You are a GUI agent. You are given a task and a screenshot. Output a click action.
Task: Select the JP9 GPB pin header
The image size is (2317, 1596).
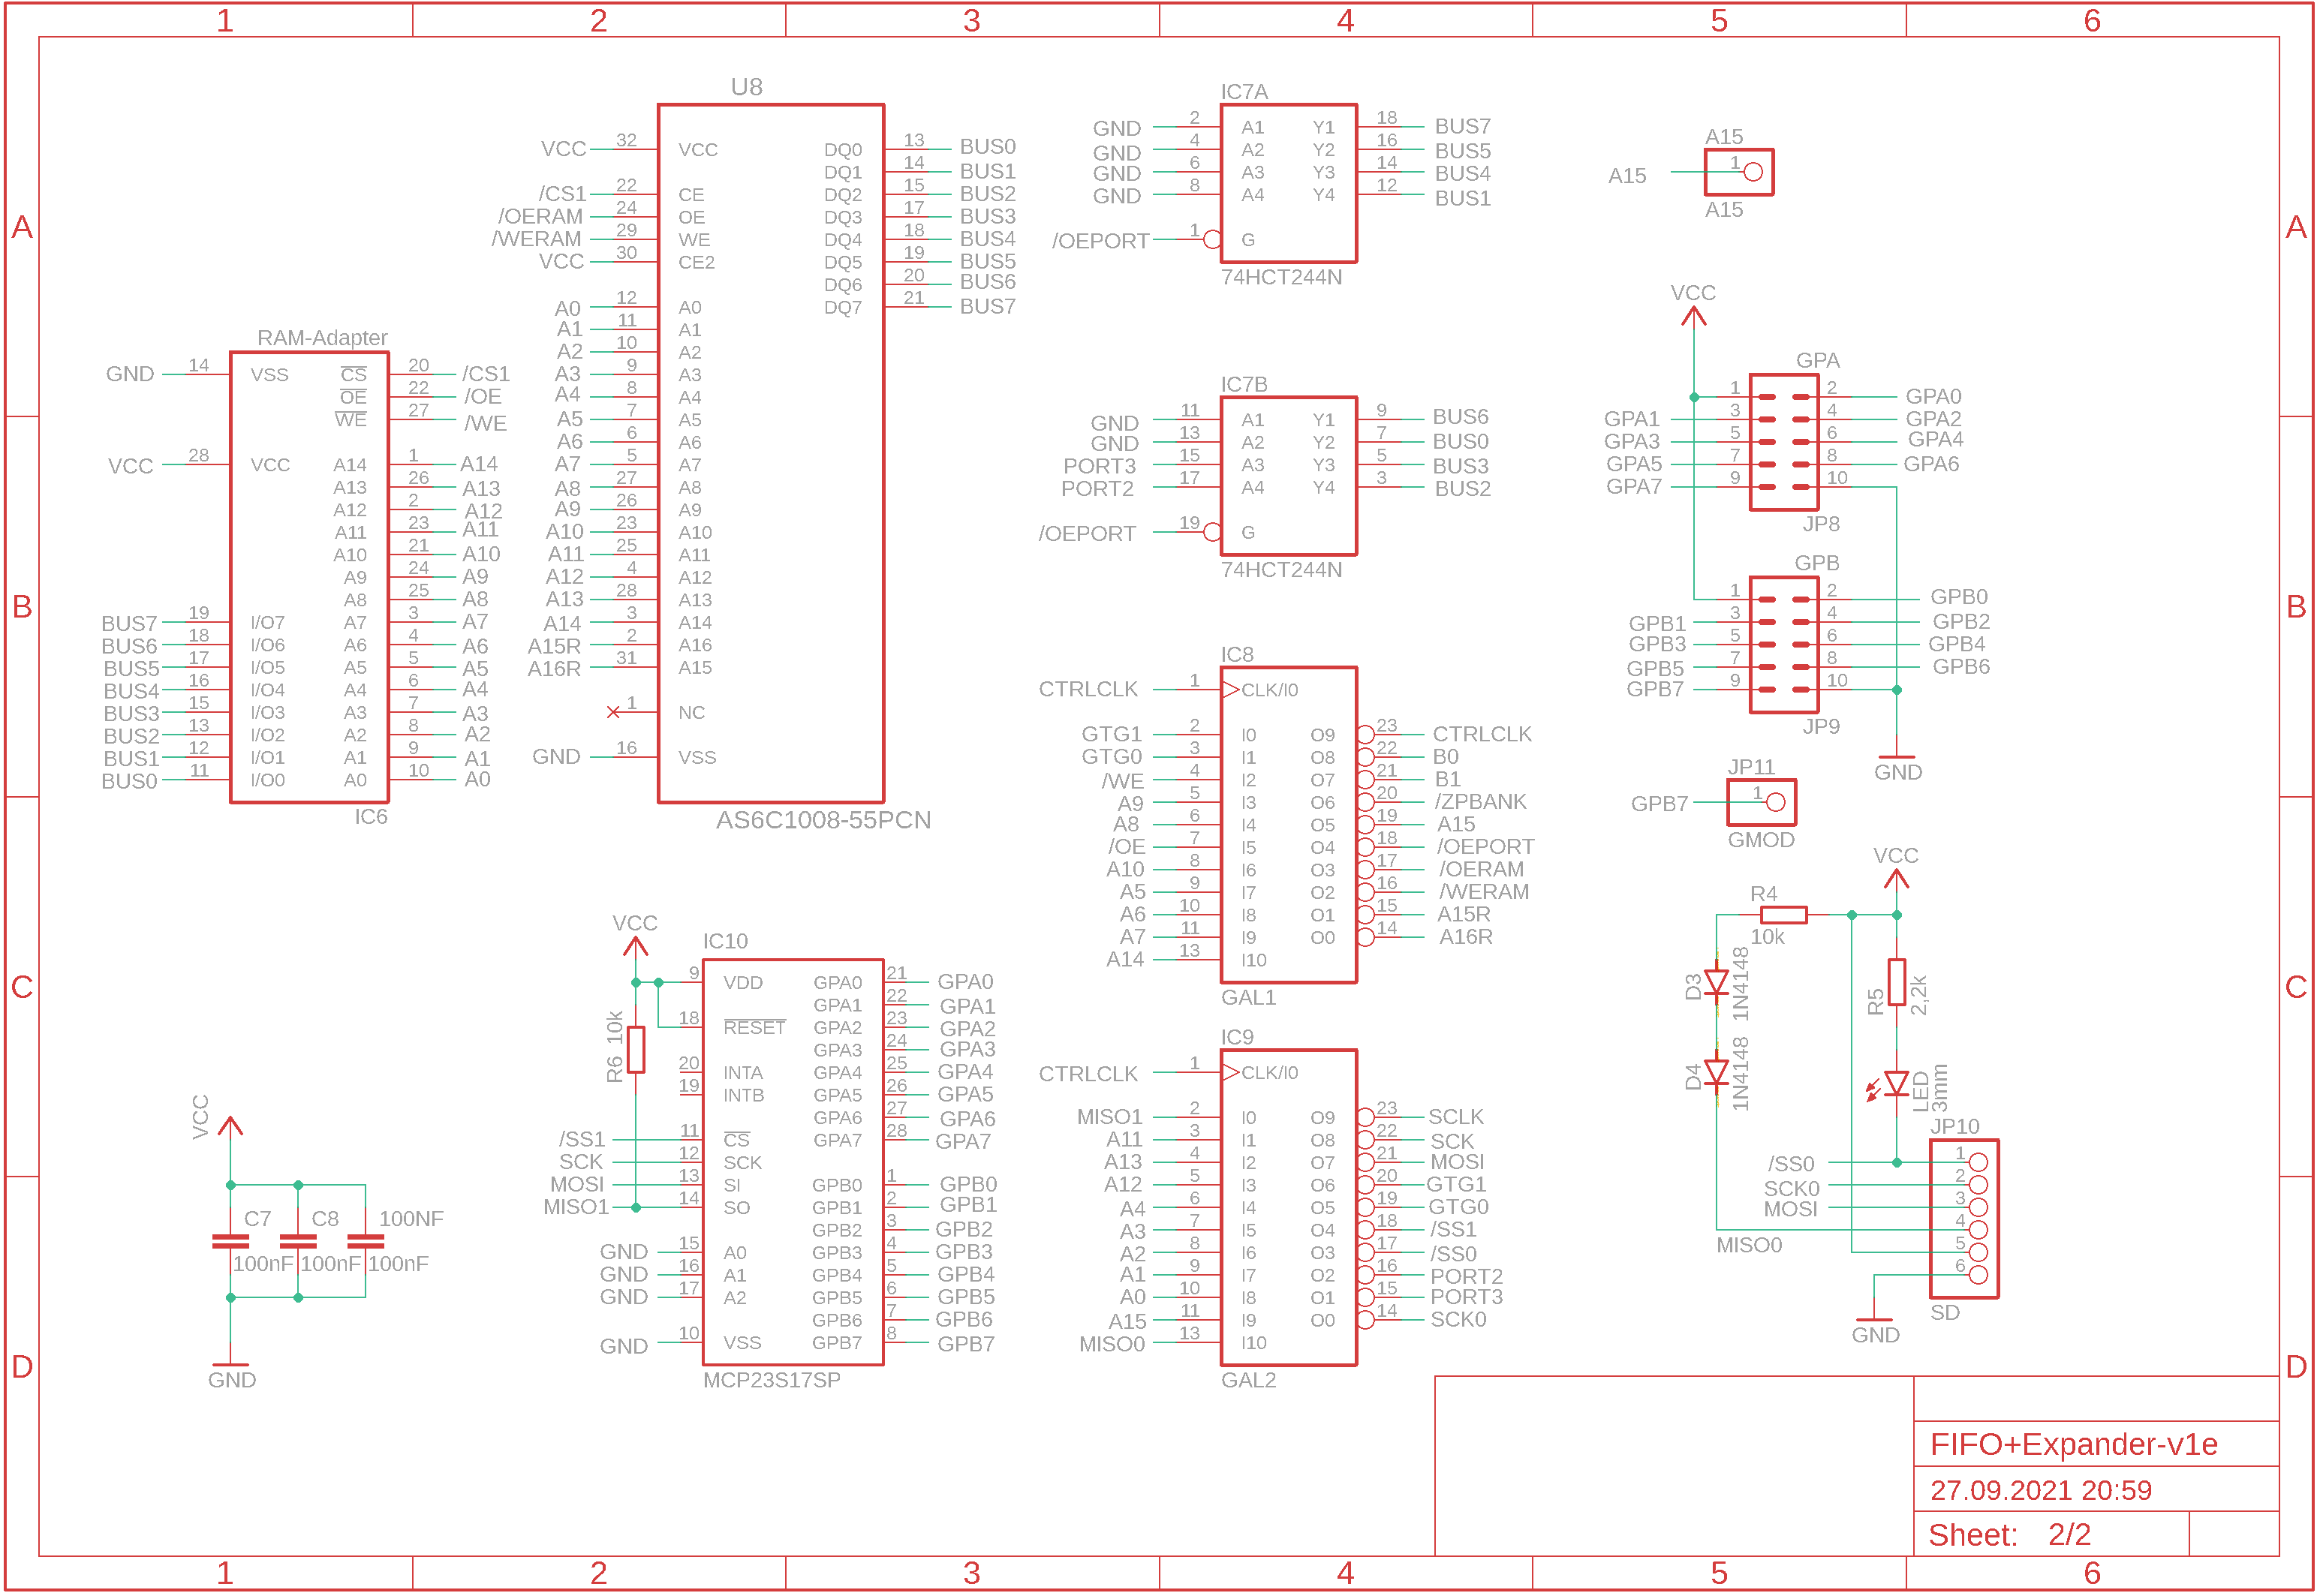coord(1784,645)
